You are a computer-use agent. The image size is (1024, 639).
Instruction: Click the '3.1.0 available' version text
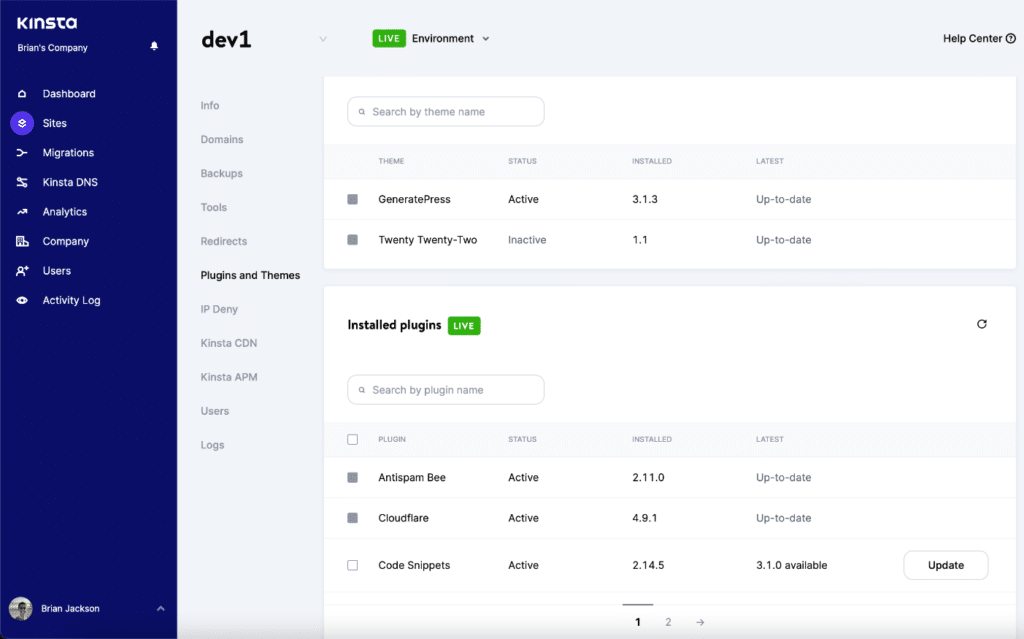point(792,565)
